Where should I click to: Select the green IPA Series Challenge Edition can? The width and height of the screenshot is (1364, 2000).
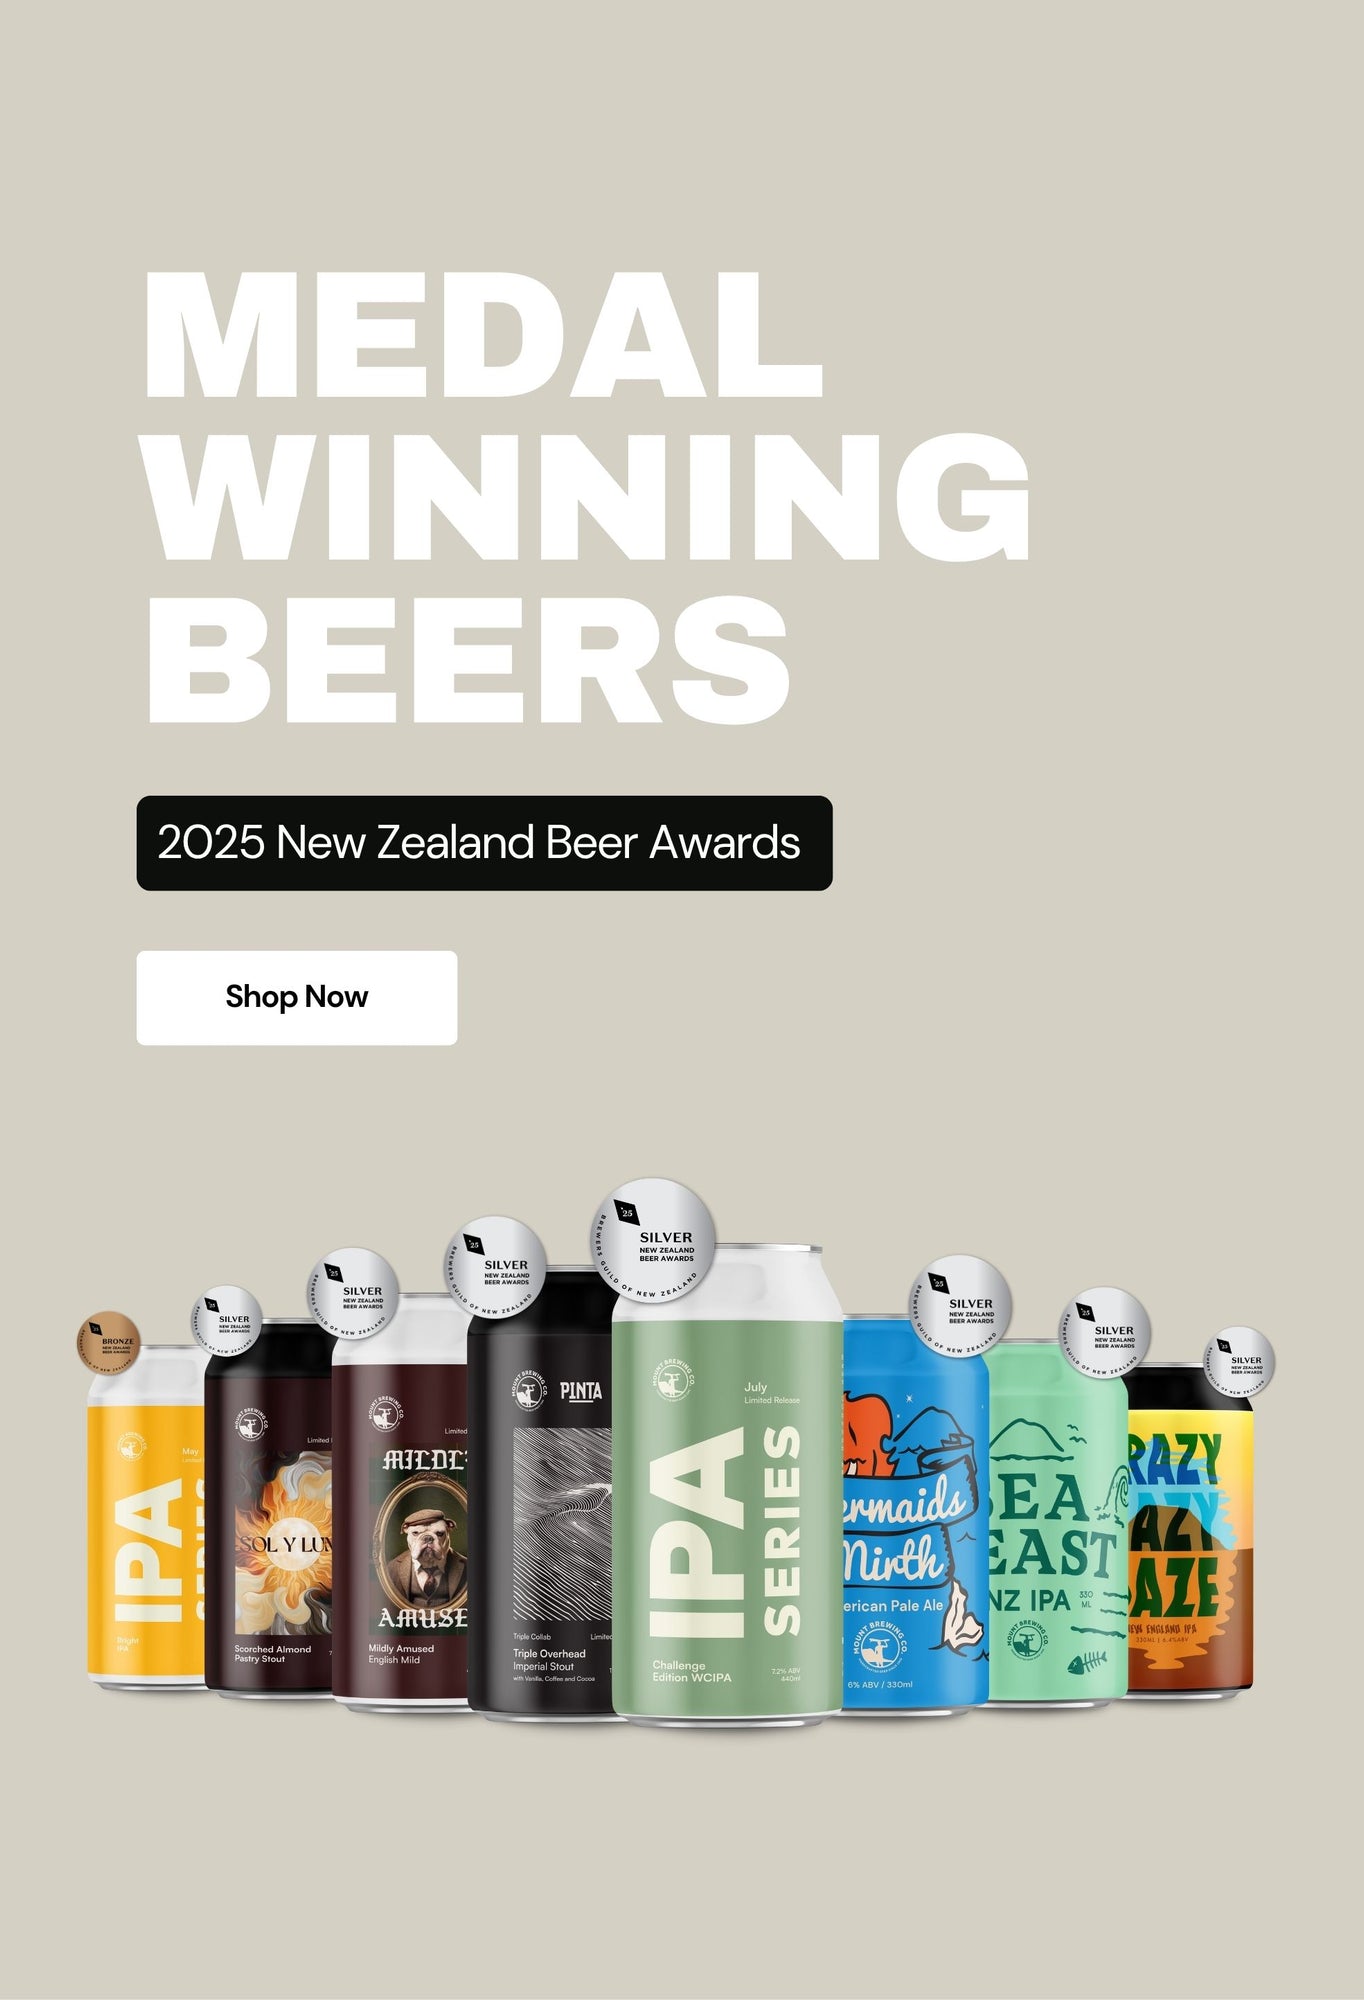(727, 1486)
